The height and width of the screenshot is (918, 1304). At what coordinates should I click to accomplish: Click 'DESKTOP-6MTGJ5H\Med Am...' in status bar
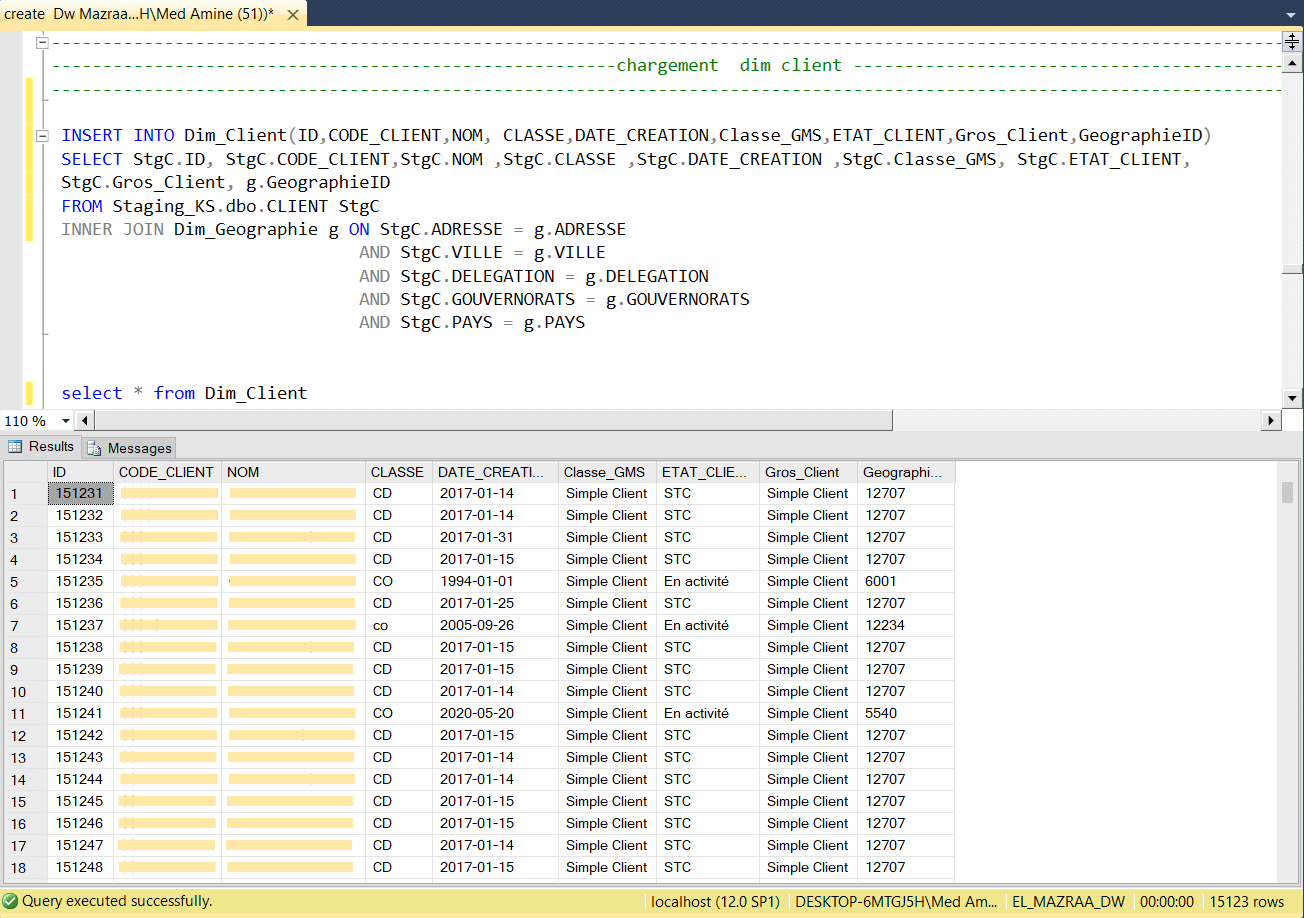coord(894,901)
